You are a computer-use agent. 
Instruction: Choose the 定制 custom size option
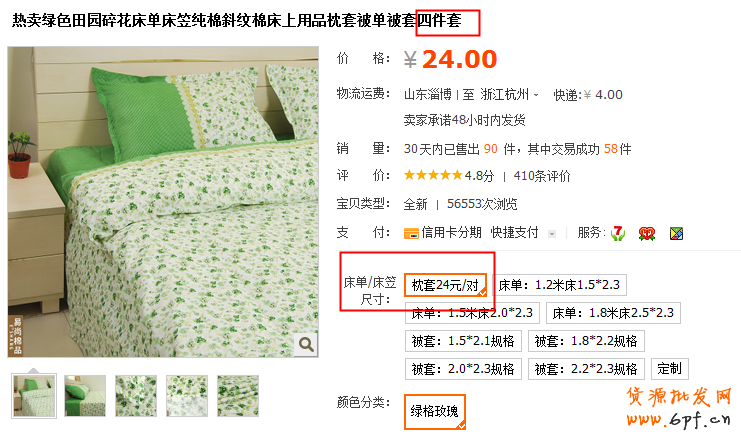click(670, 369)
